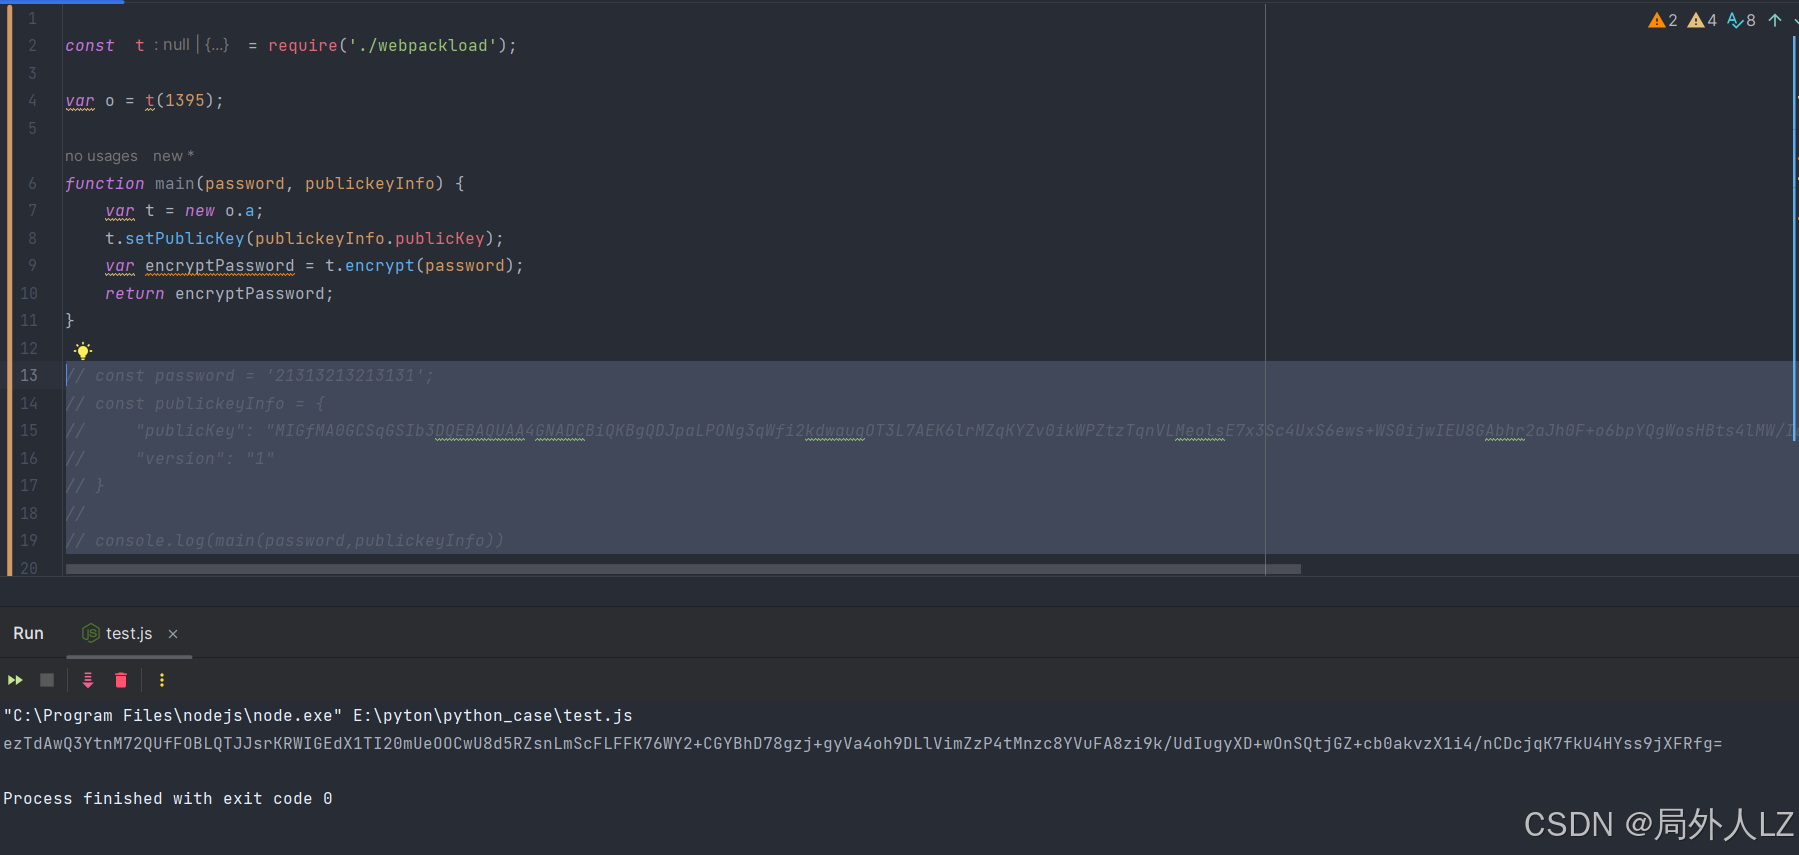Click the scroll-to-end console icon
Viewport: 1799px width, 855px height.
(88, 680)
